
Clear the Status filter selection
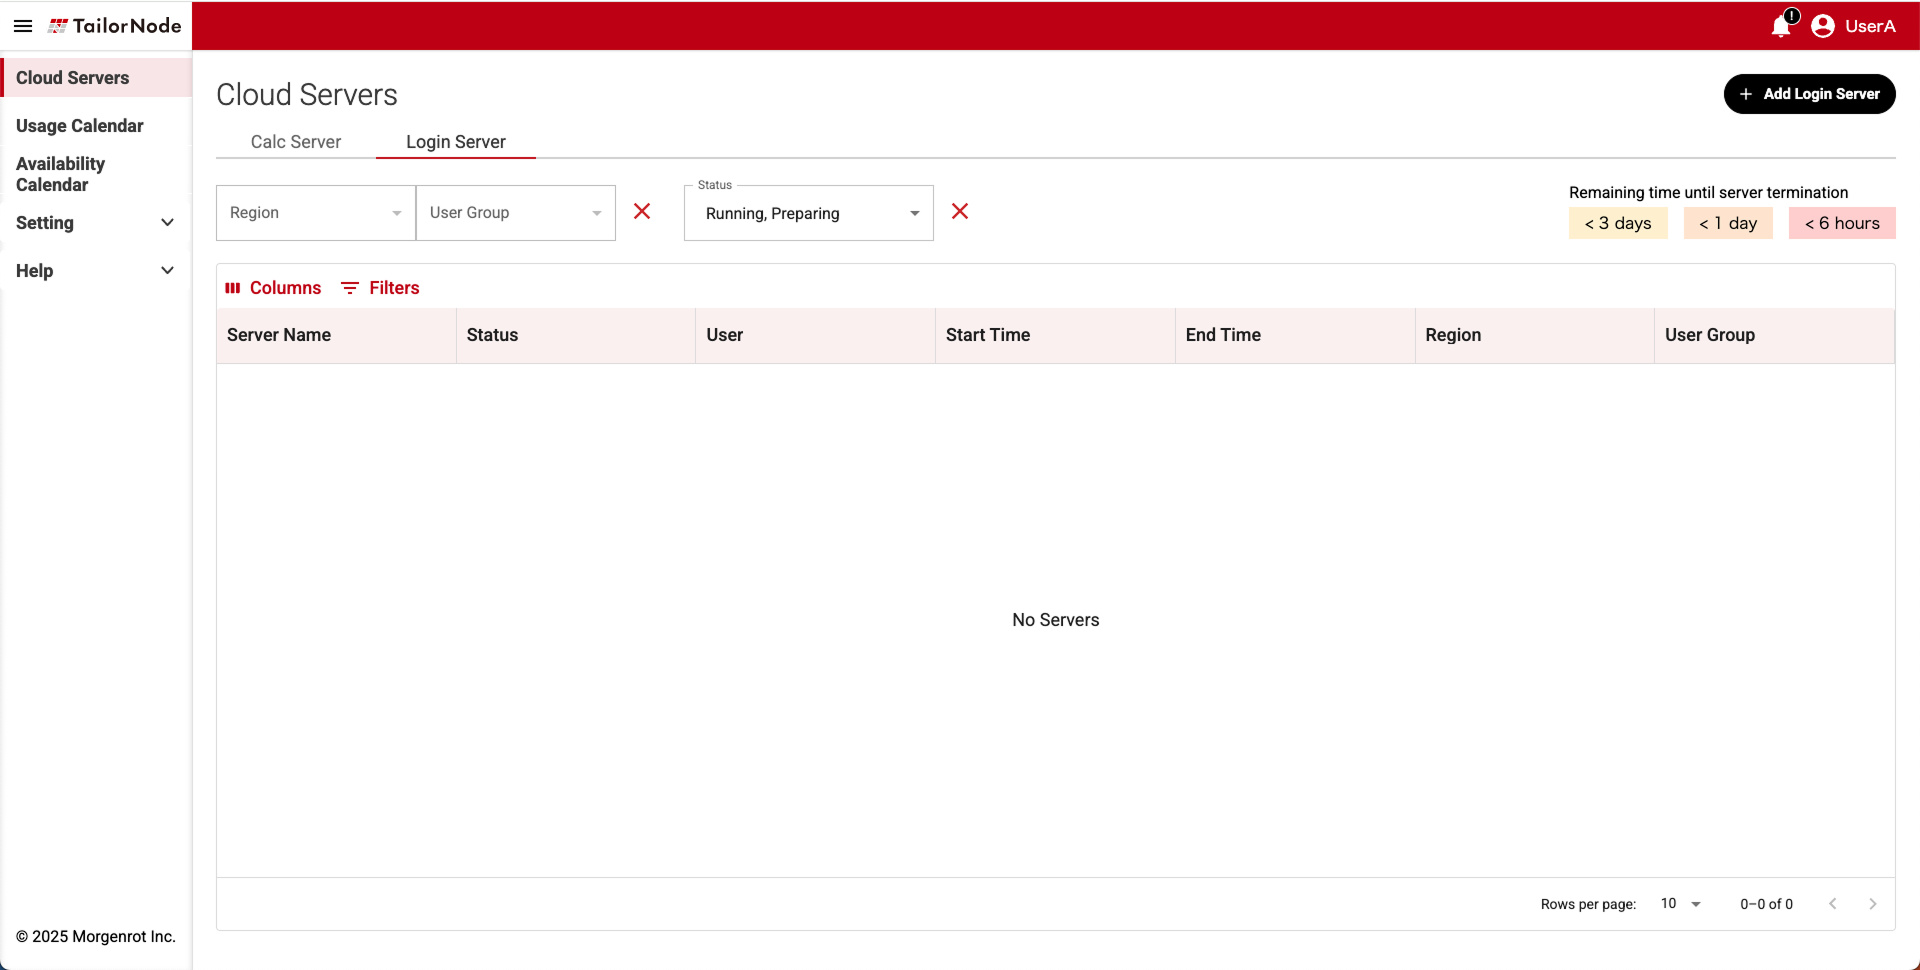point(960,211)
